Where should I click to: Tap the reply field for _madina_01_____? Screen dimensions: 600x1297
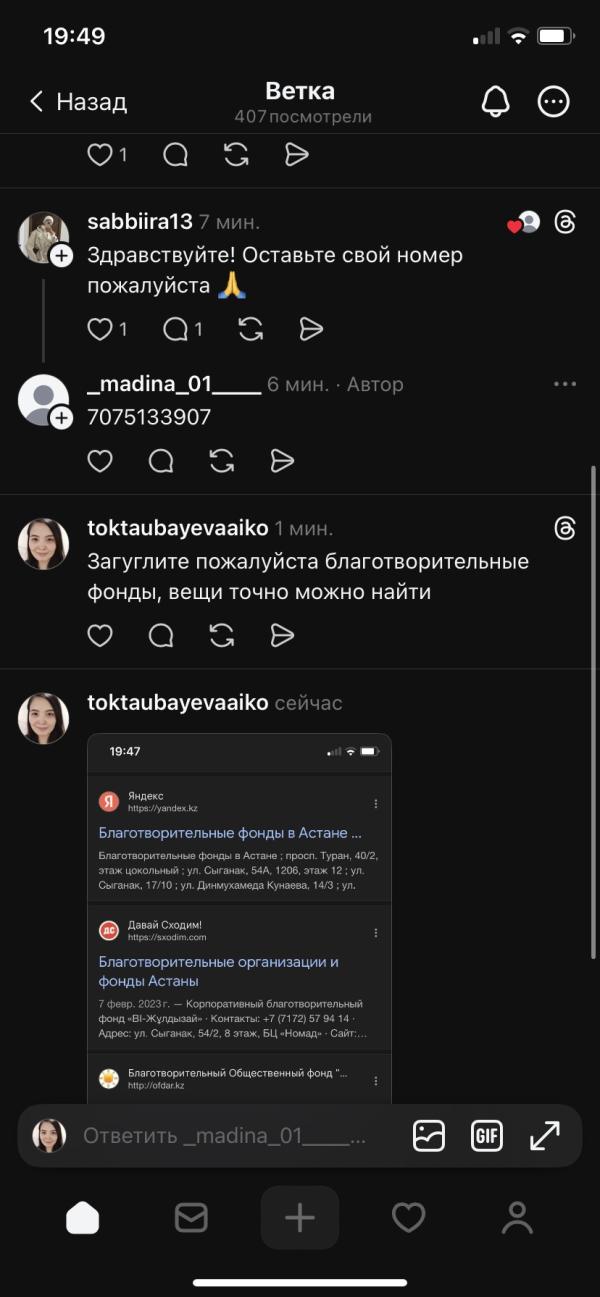224,1136
